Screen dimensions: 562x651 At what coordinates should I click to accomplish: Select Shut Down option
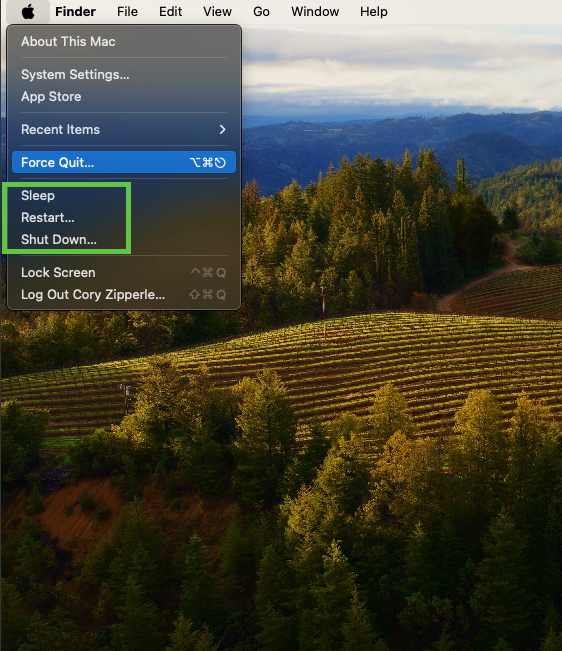click(x=124, y=240)
